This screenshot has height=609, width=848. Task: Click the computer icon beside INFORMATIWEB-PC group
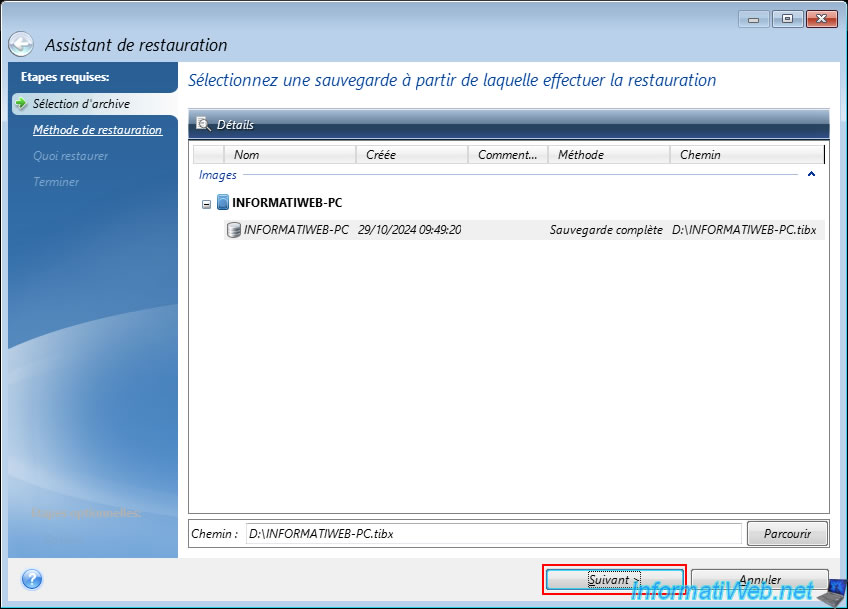[x=222, y=202]
